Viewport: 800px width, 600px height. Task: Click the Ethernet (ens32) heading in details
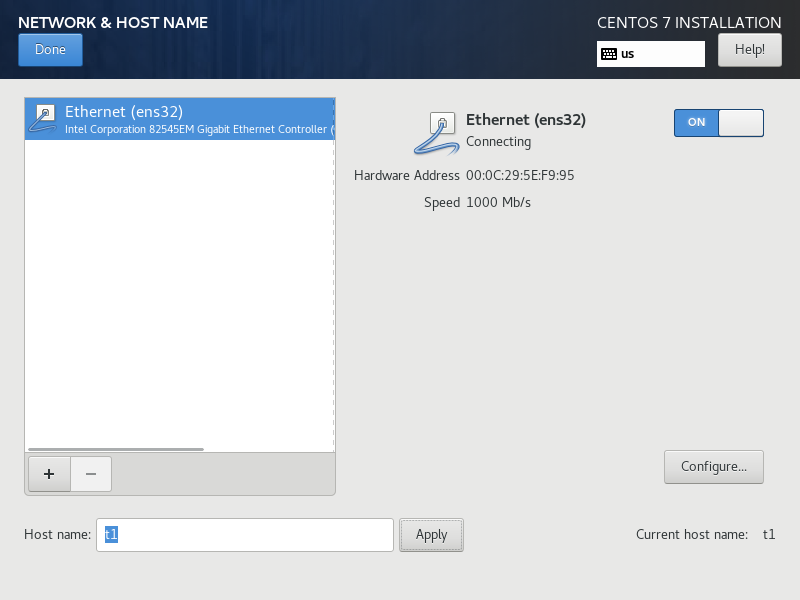pos(526,120)
